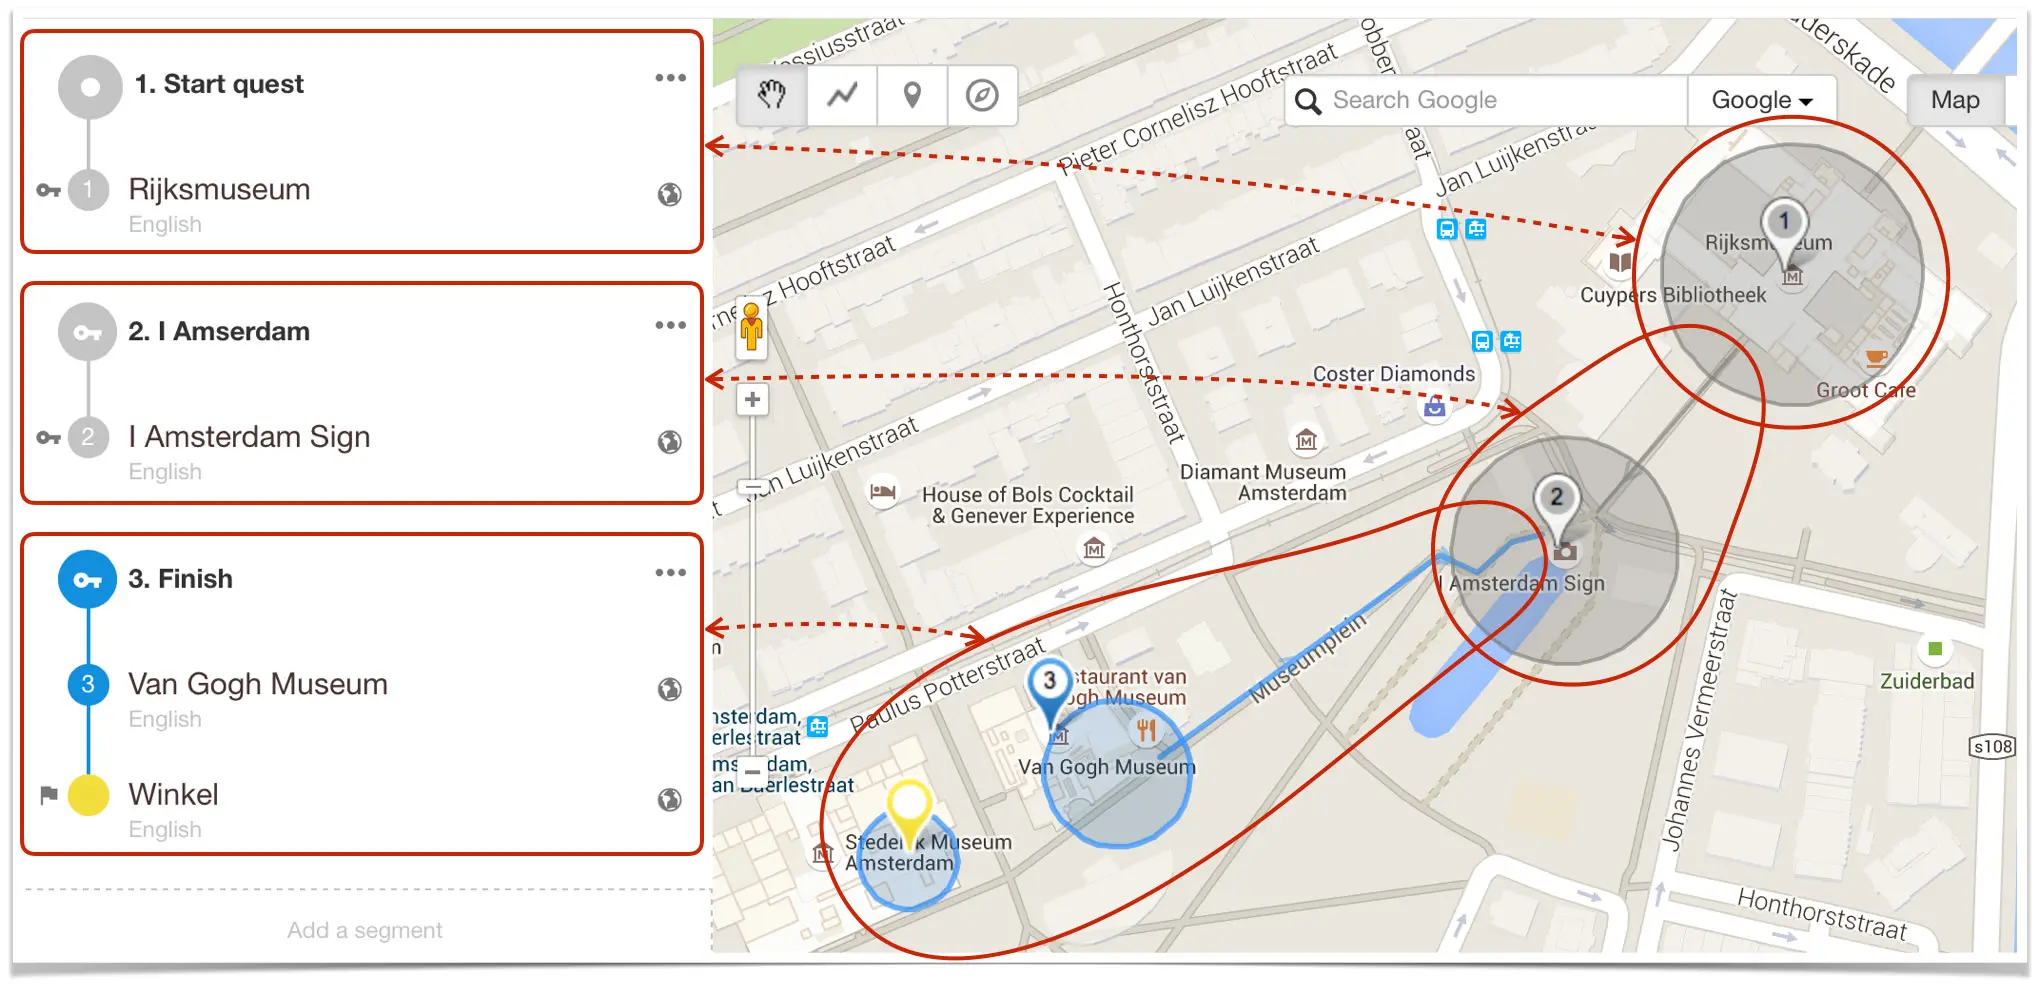Select the add location pin tool
Image resolution: width=2042 pixels, height=990 pixels.
coord(912,96)
